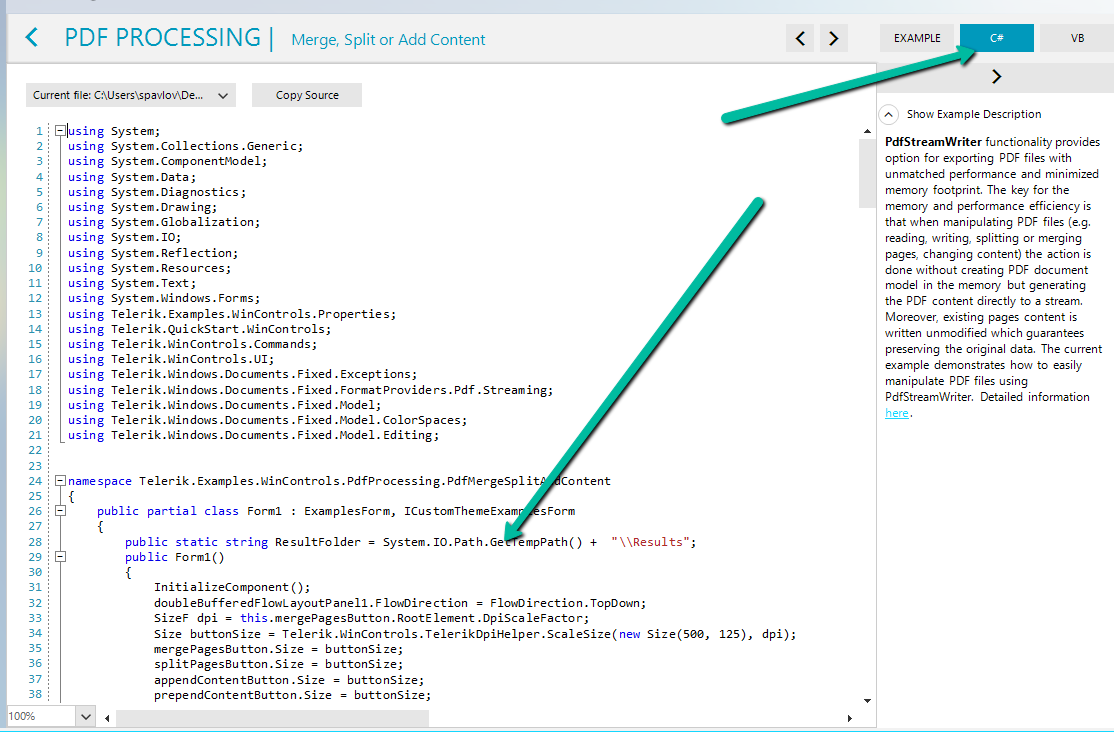Viewport: 1114px width, 732px height.
Task: Click the 'using System.Text;' line
Action: tap(131, 283)
